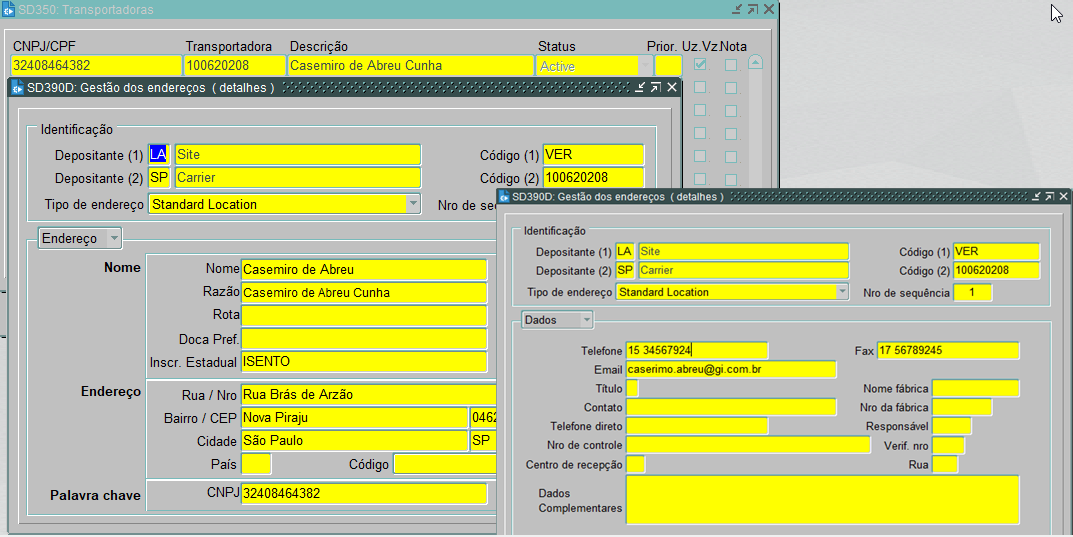The width and height of the screenshot is (1073, 537).
Task: Click the Nome fábrica field
Action: (976, 389)
